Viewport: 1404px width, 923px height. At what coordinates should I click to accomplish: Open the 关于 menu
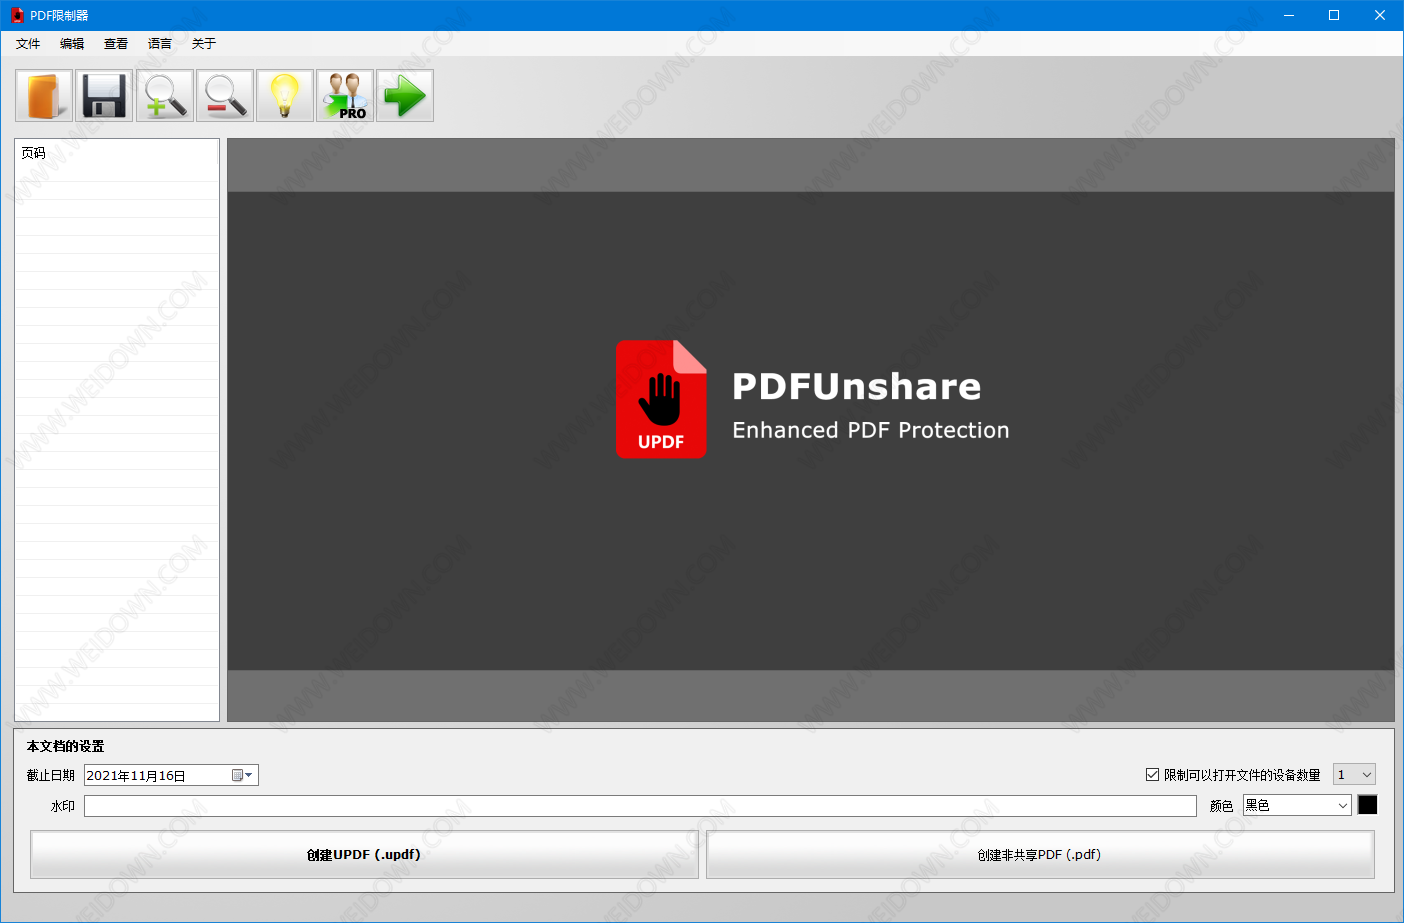coord(204,44)
